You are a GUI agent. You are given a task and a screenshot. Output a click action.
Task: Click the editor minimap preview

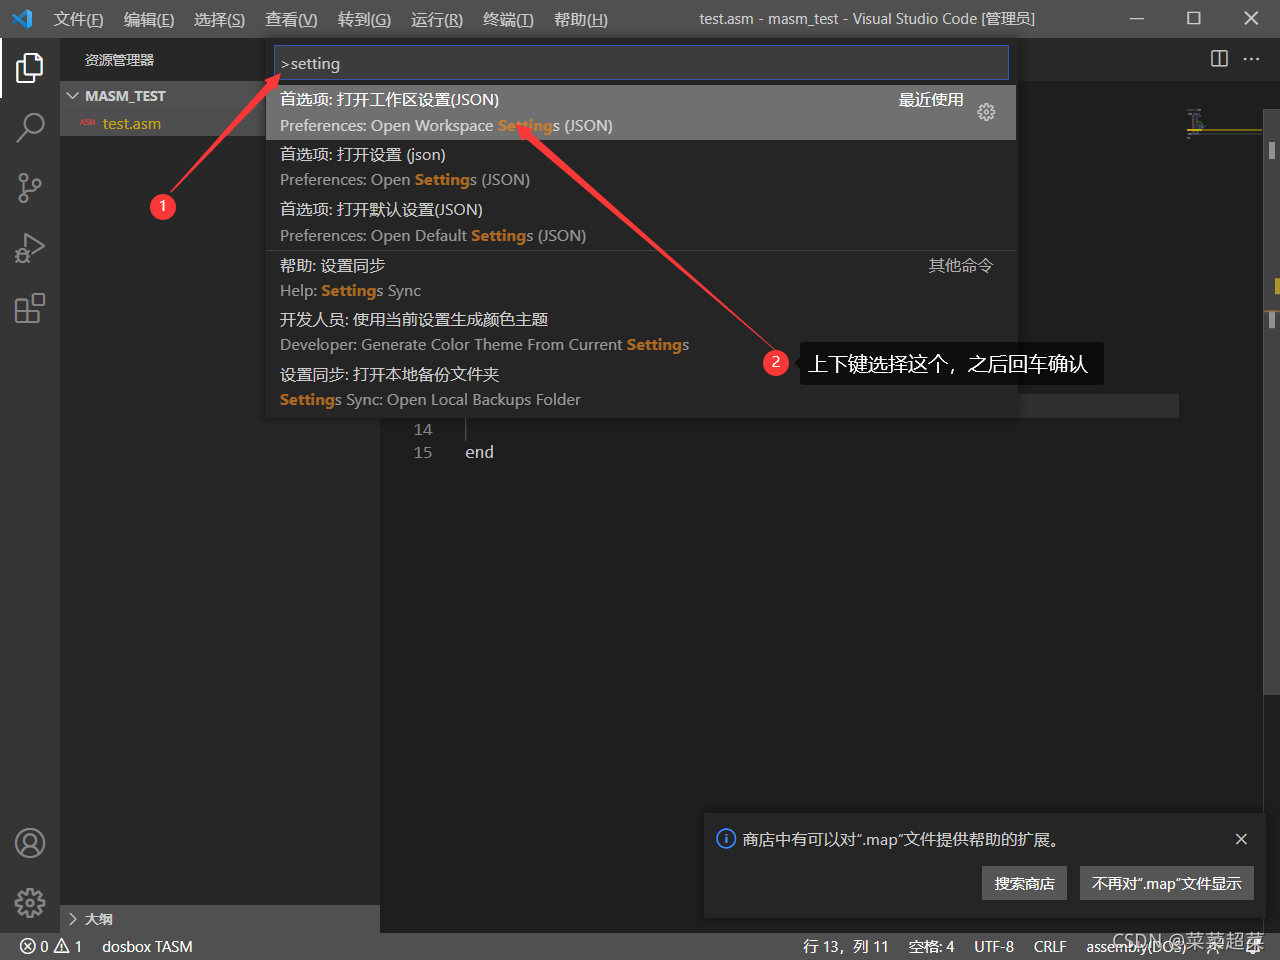[1222, 124]
